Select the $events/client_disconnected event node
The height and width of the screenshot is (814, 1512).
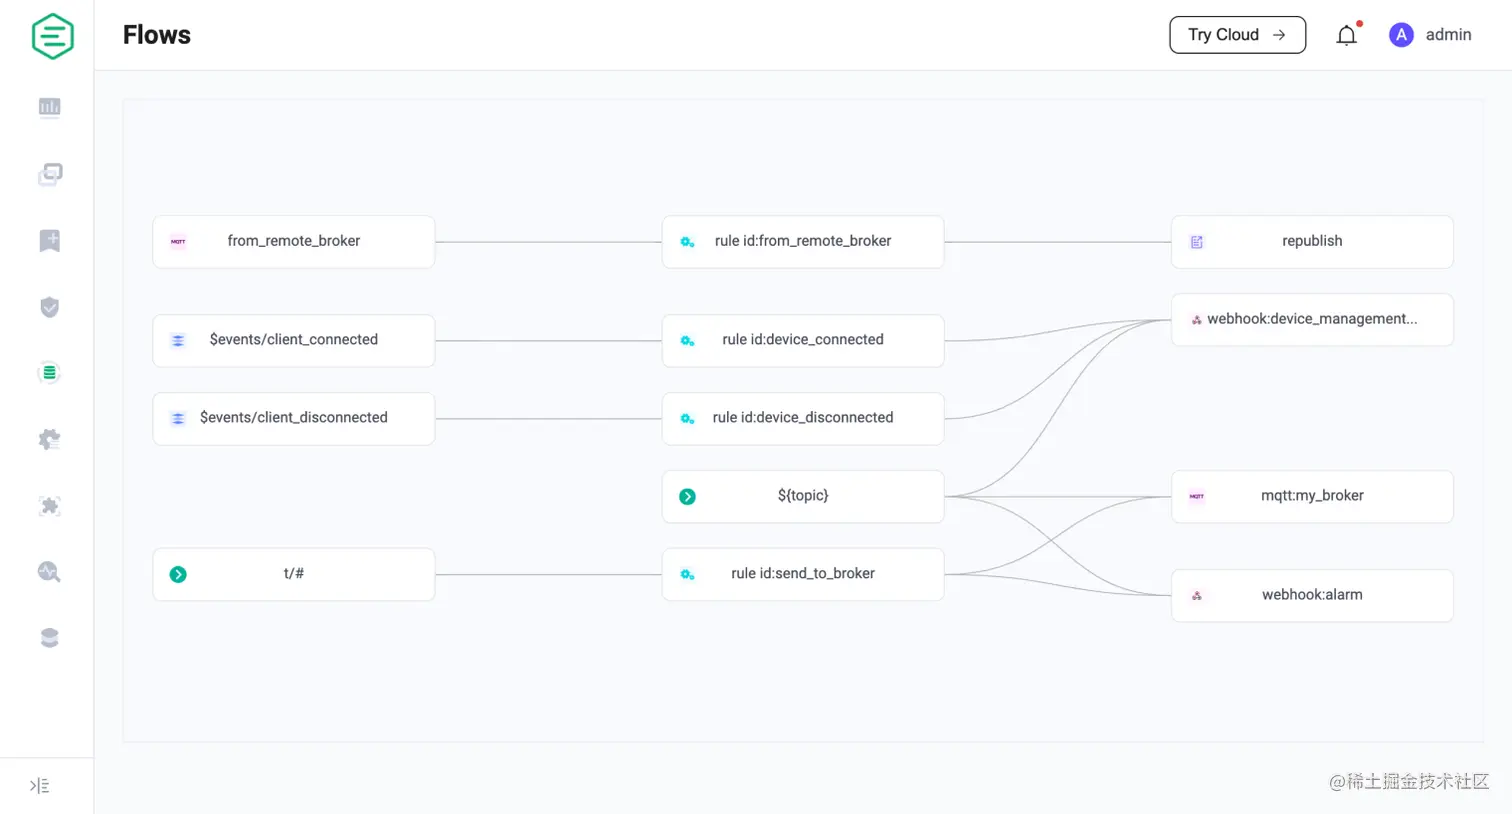click(x=293, y=418)
